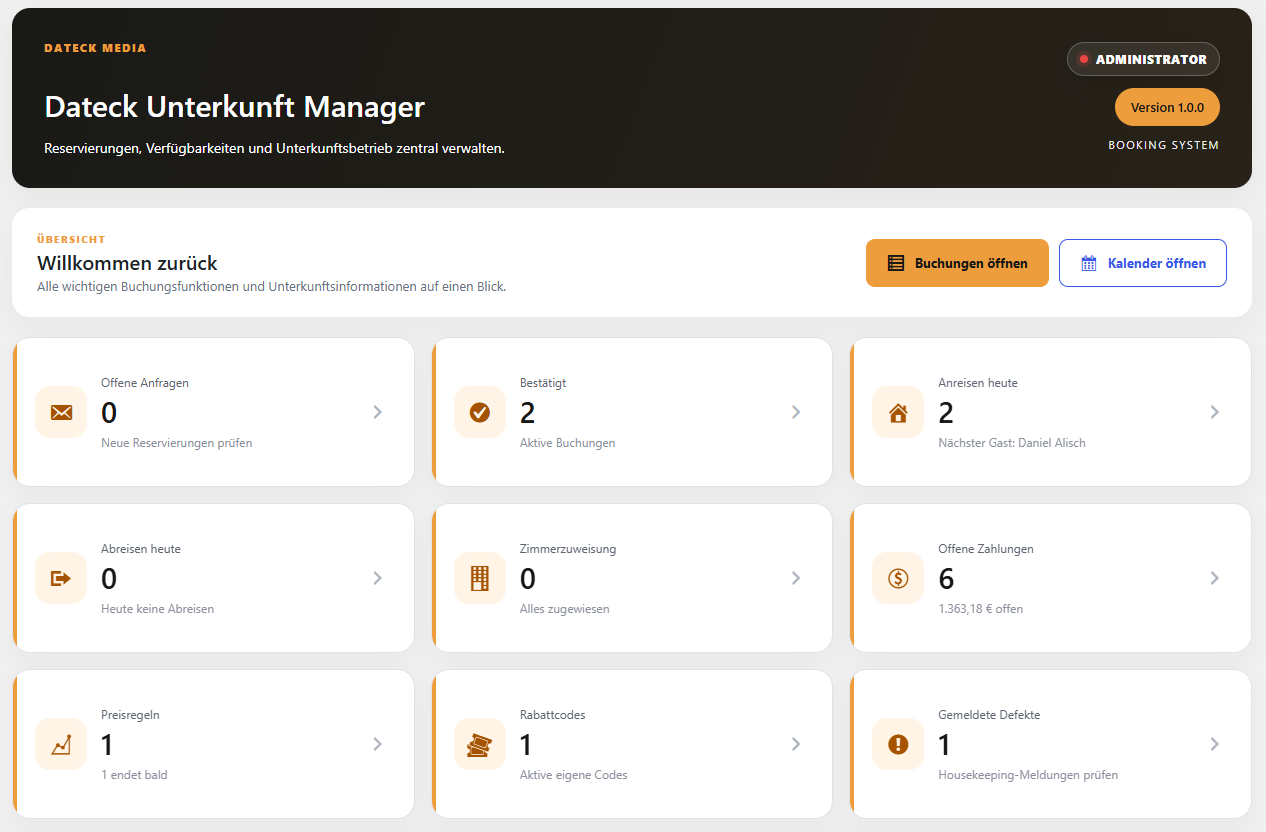Click the count 1 under Gemeldete Defekte
Image resolution: width=1266 pixels, height=832 pixels.
[x=945, y=745]
